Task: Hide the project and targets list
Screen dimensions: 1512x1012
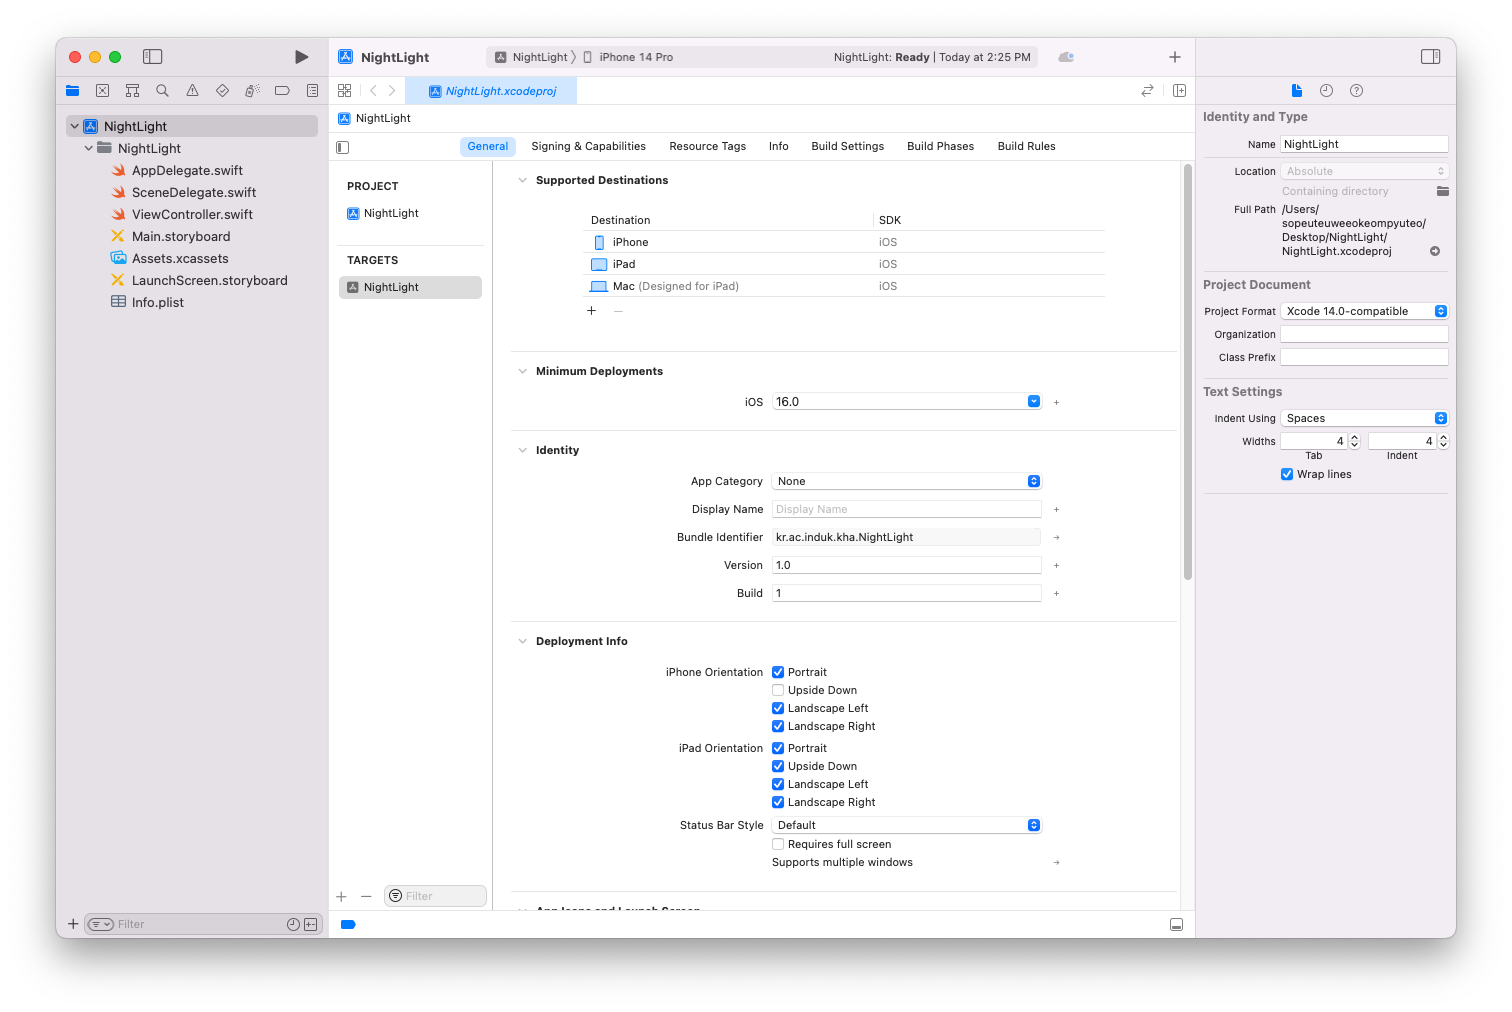Action: click(343, 147)
